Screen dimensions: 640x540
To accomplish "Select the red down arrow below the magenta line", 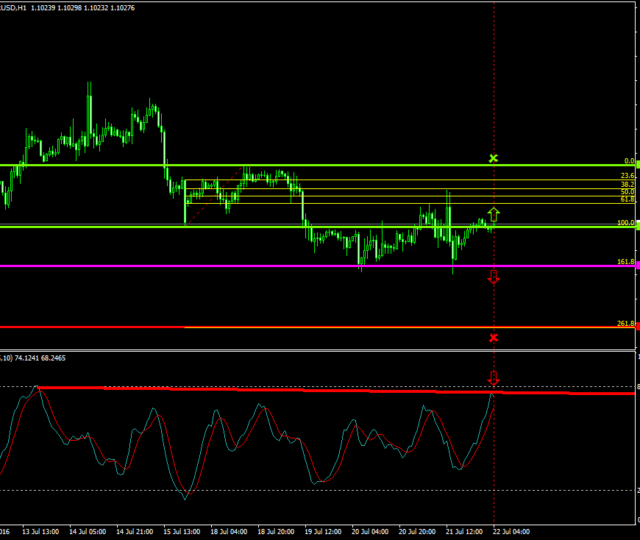I will tap(493, 277).
